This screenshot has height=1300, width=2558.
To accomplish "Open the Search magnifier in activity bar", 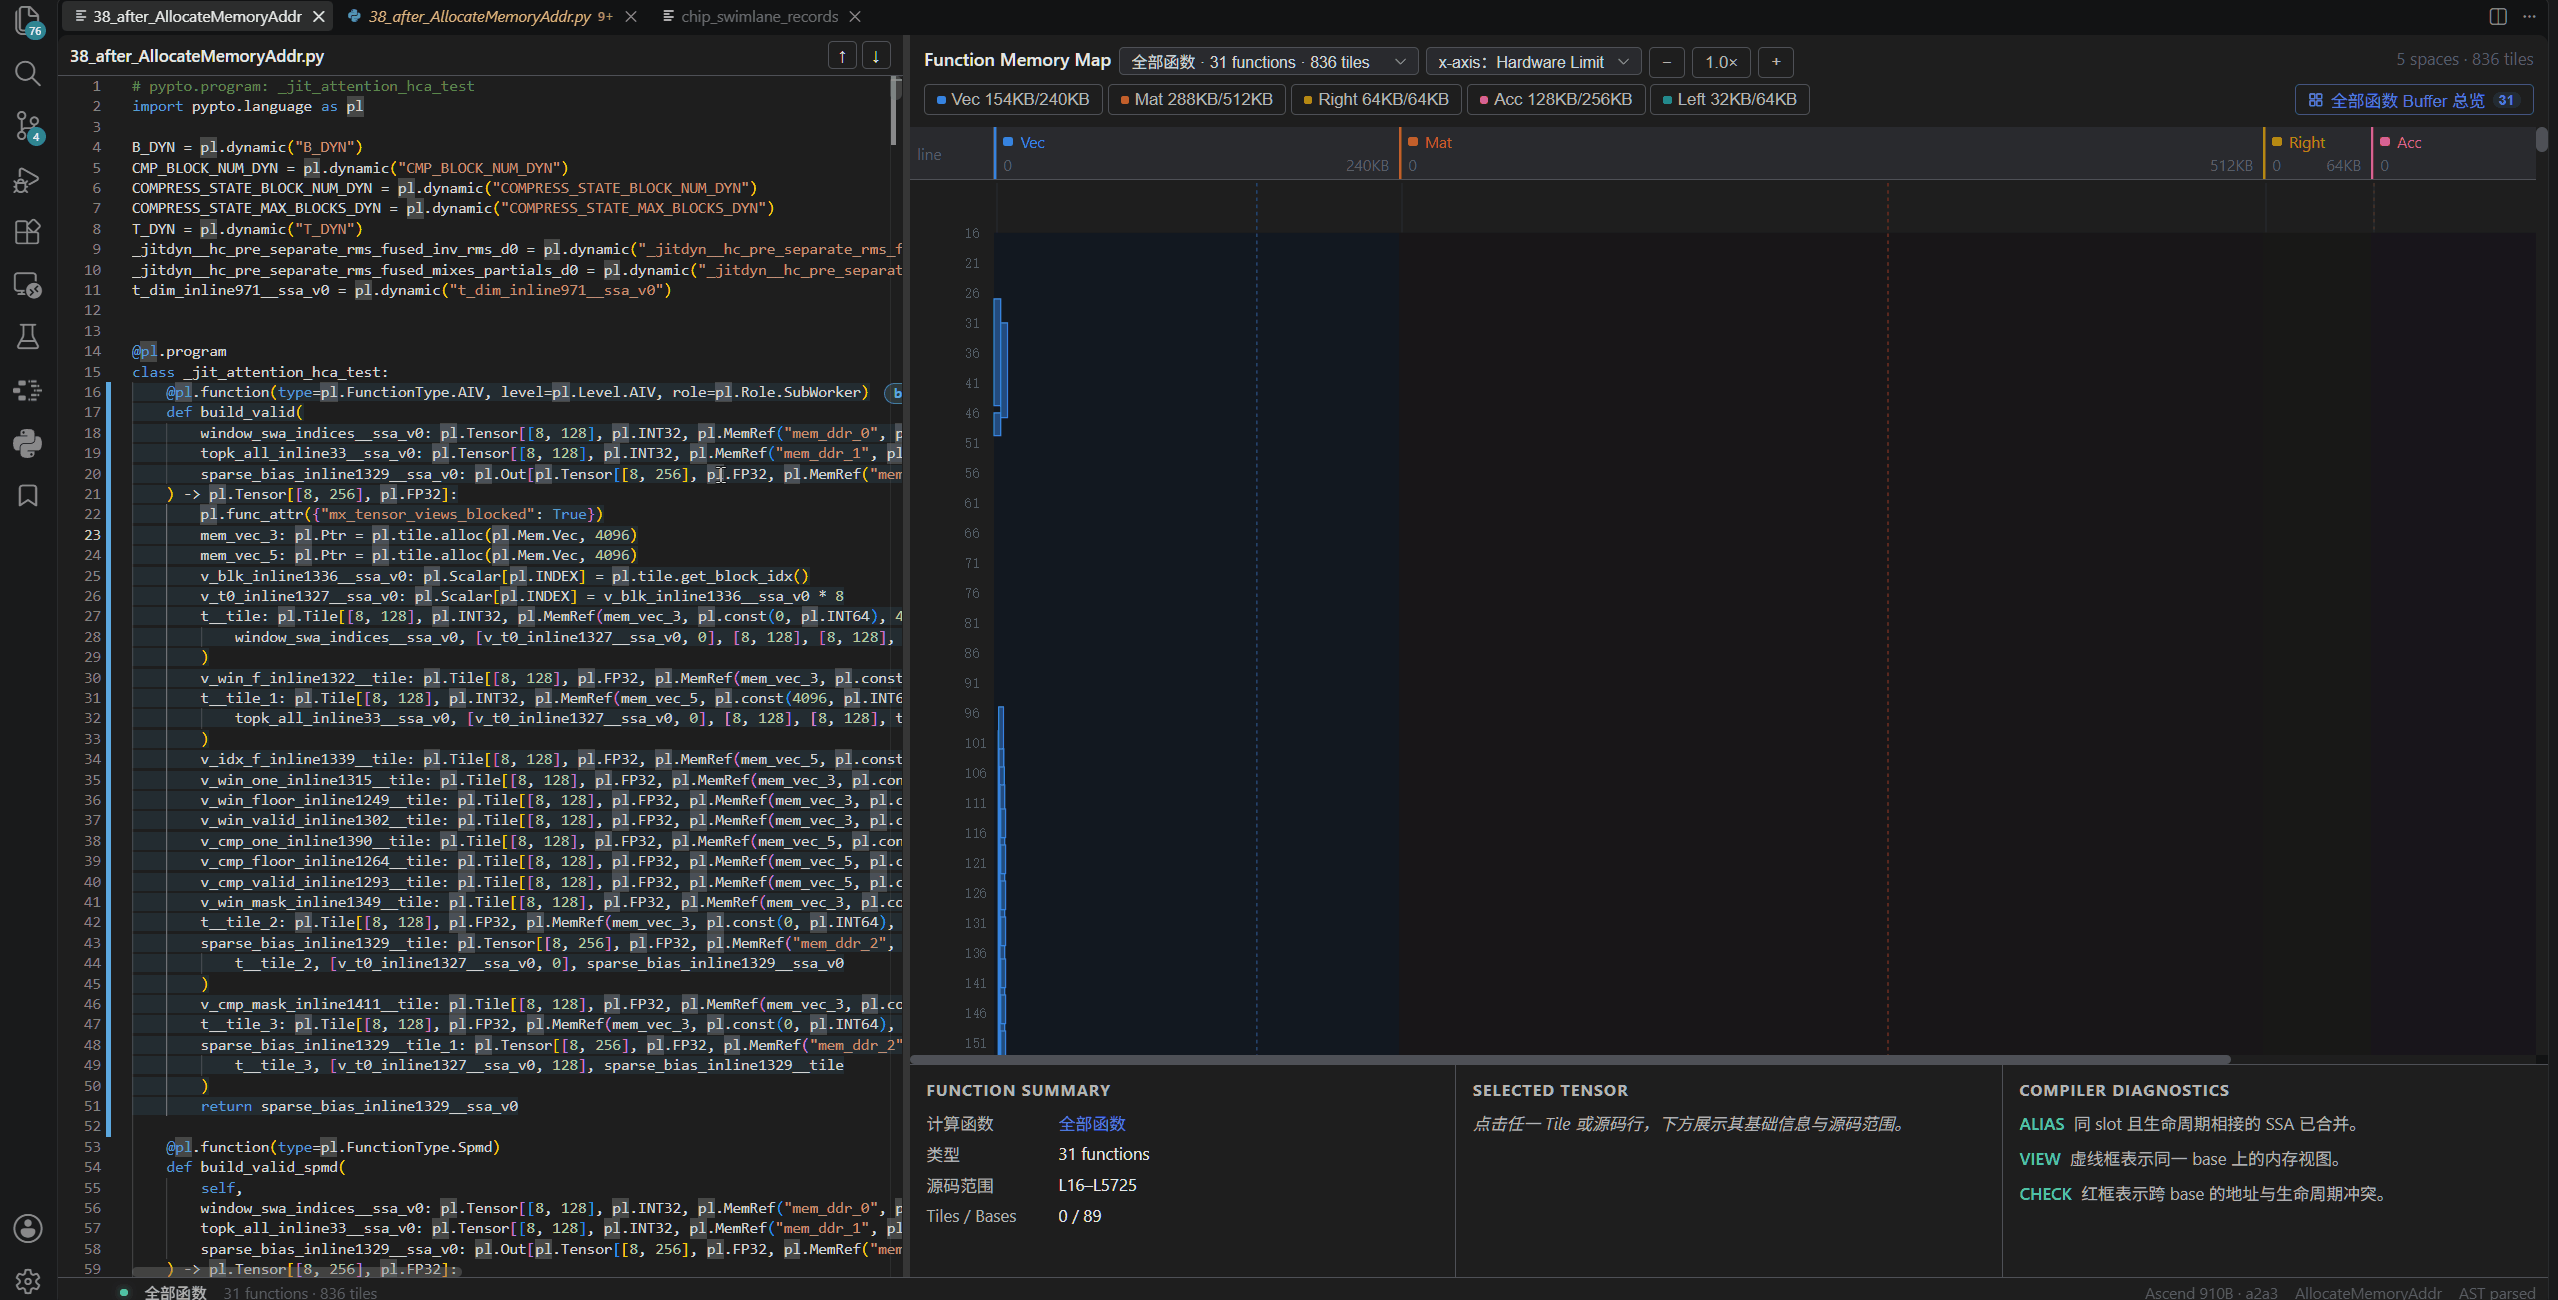I will [28, 73].
